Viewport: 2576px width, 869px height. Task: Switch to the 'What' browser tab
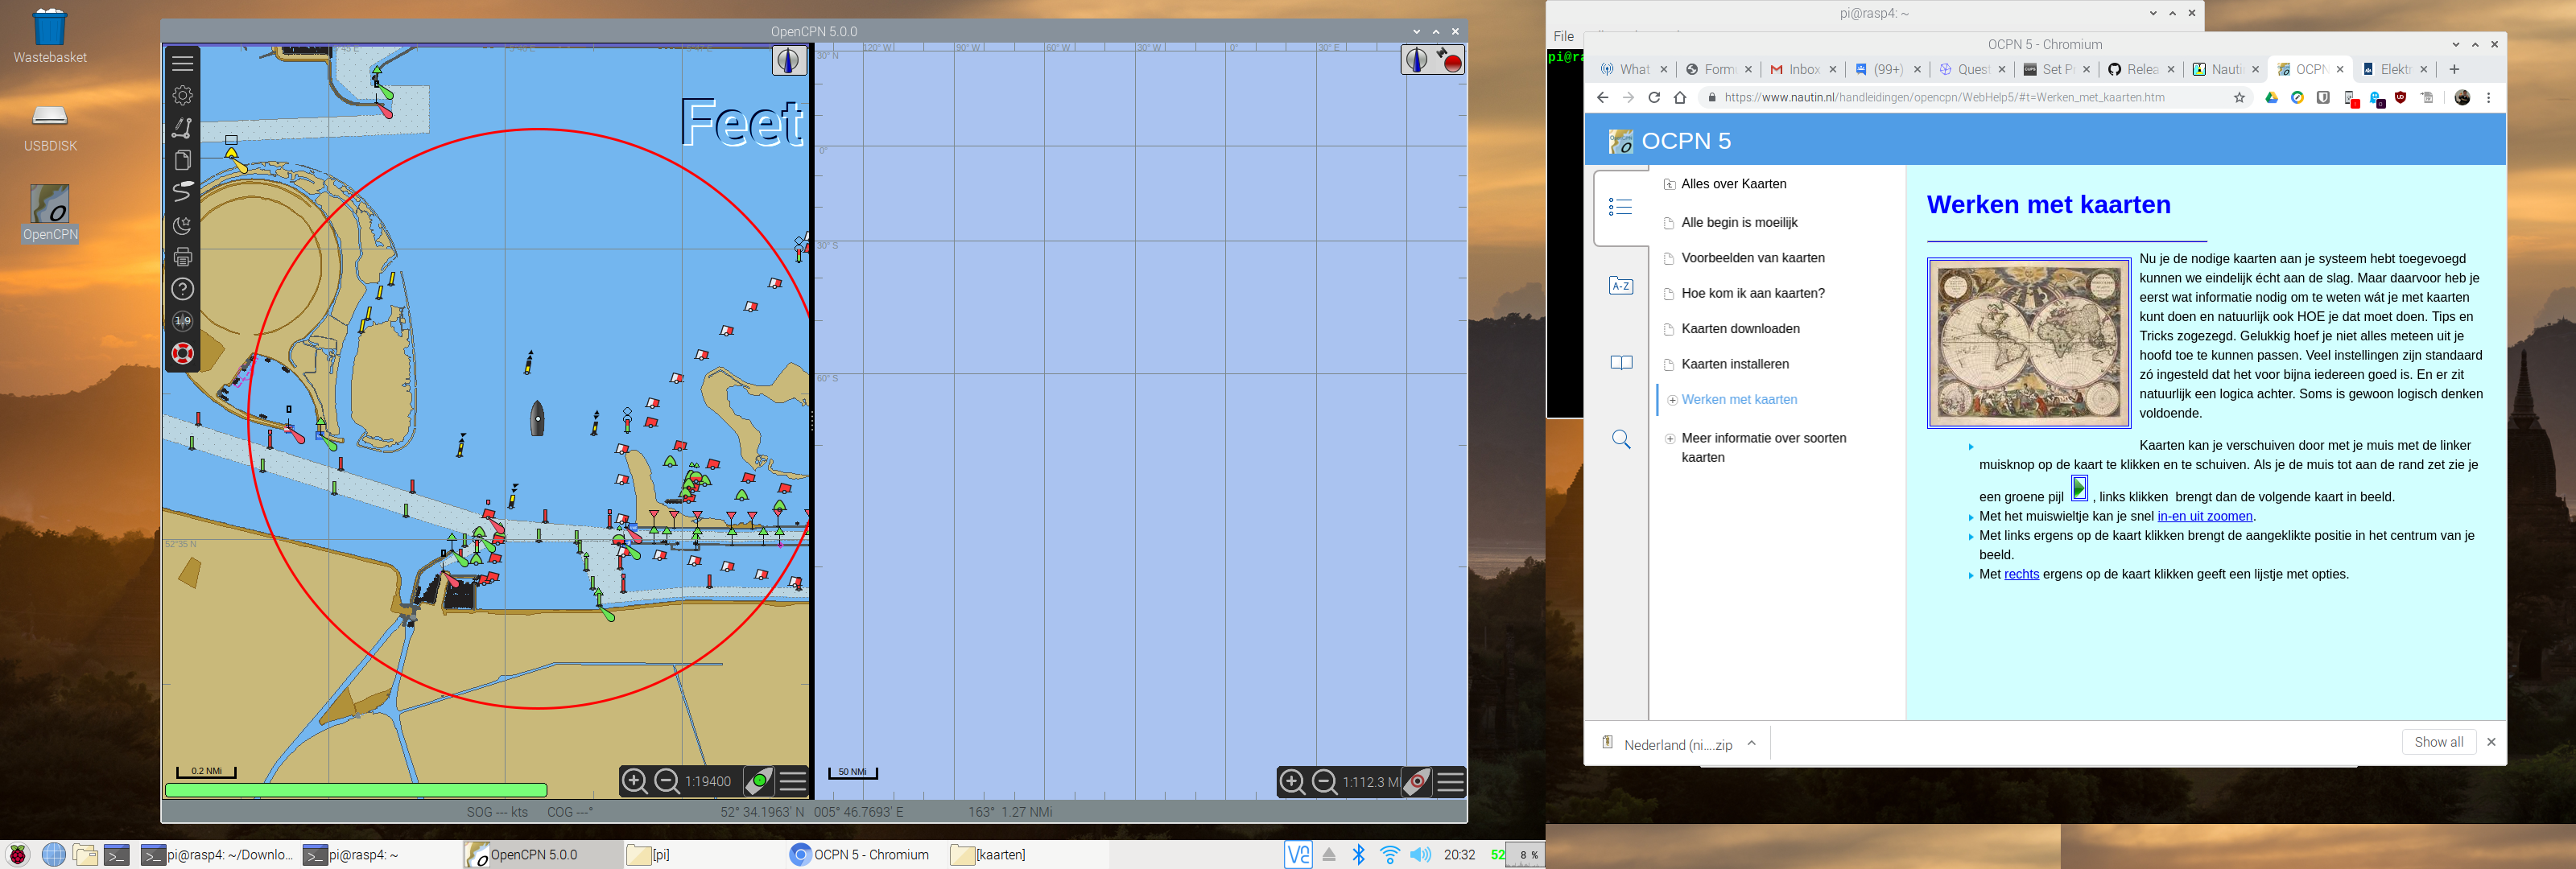coord(1634,69)
